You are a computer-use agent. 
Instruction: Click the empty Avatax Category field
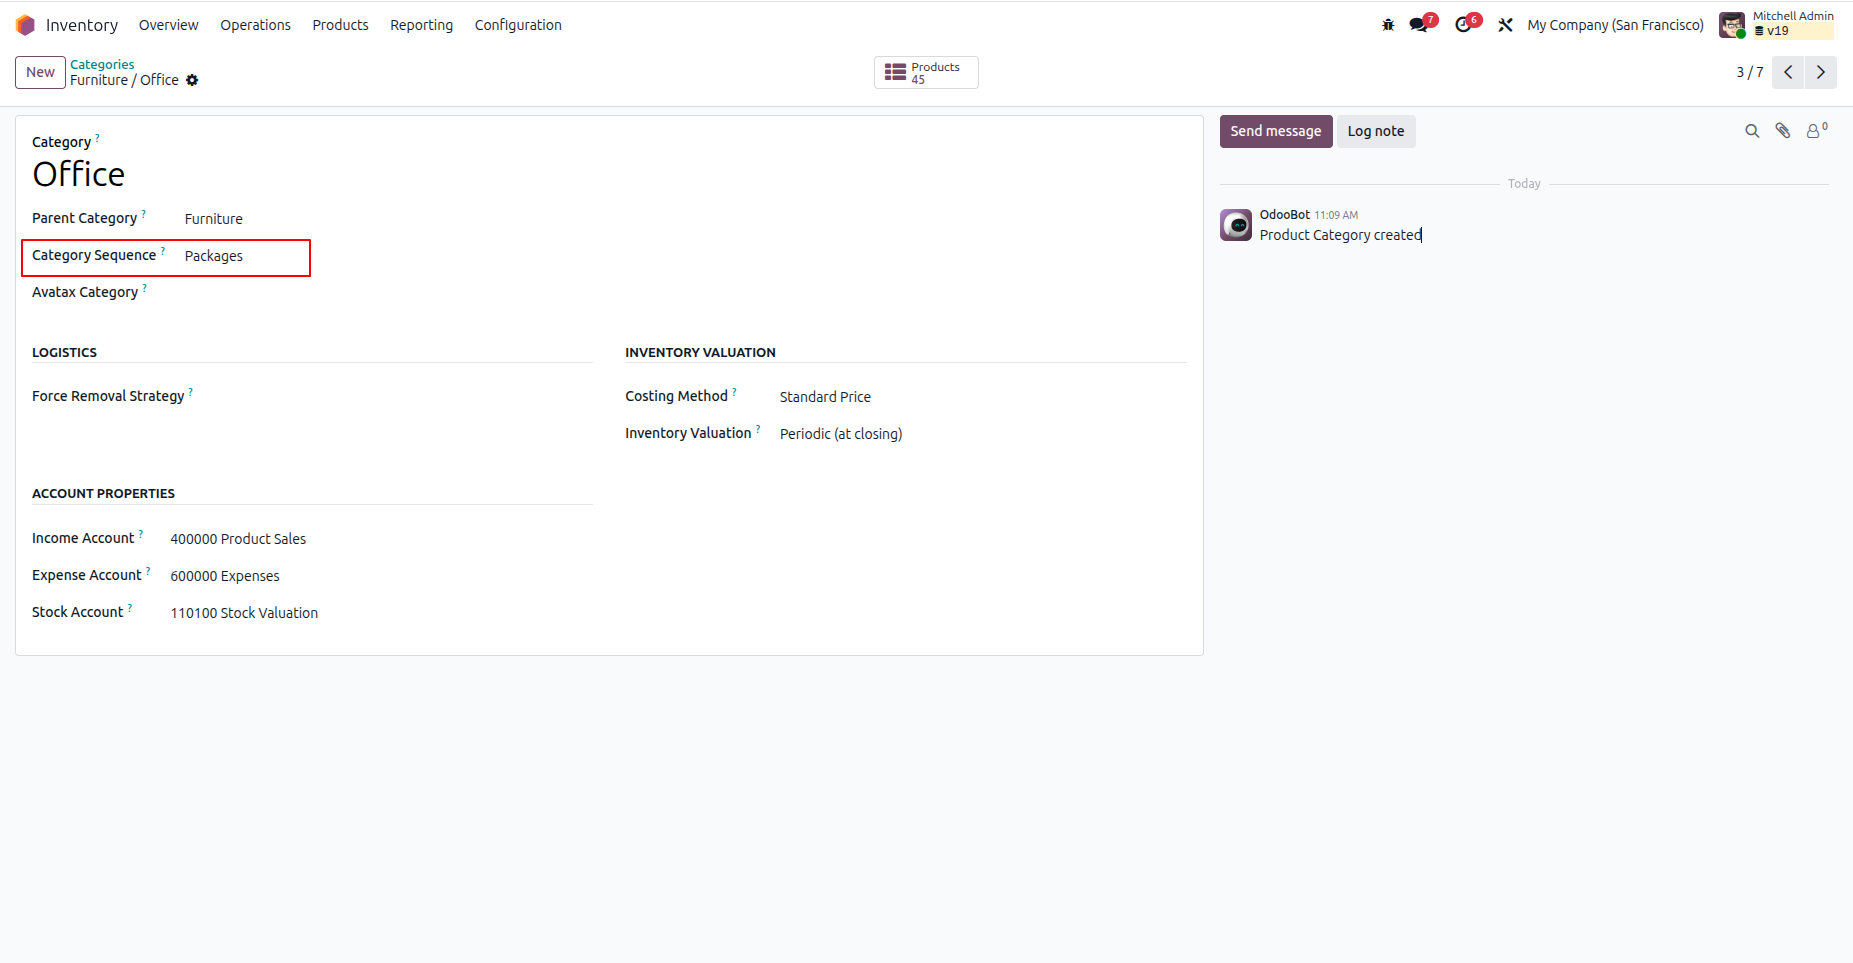tap(386, 293)
